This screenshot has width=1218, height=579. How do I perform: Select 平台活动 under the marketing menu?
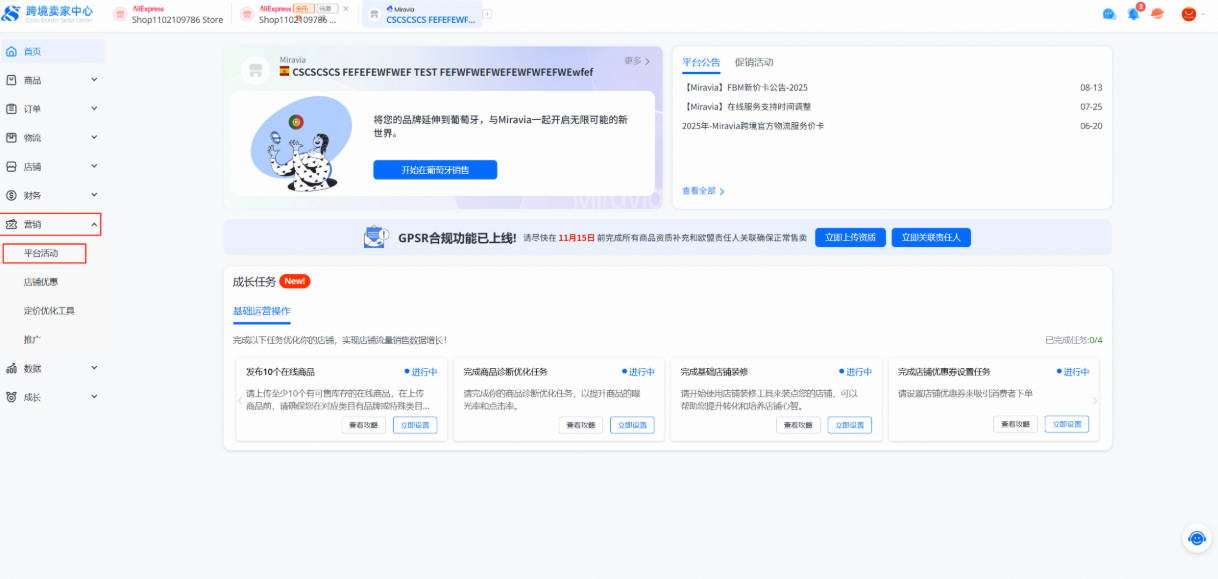(40, 253)
